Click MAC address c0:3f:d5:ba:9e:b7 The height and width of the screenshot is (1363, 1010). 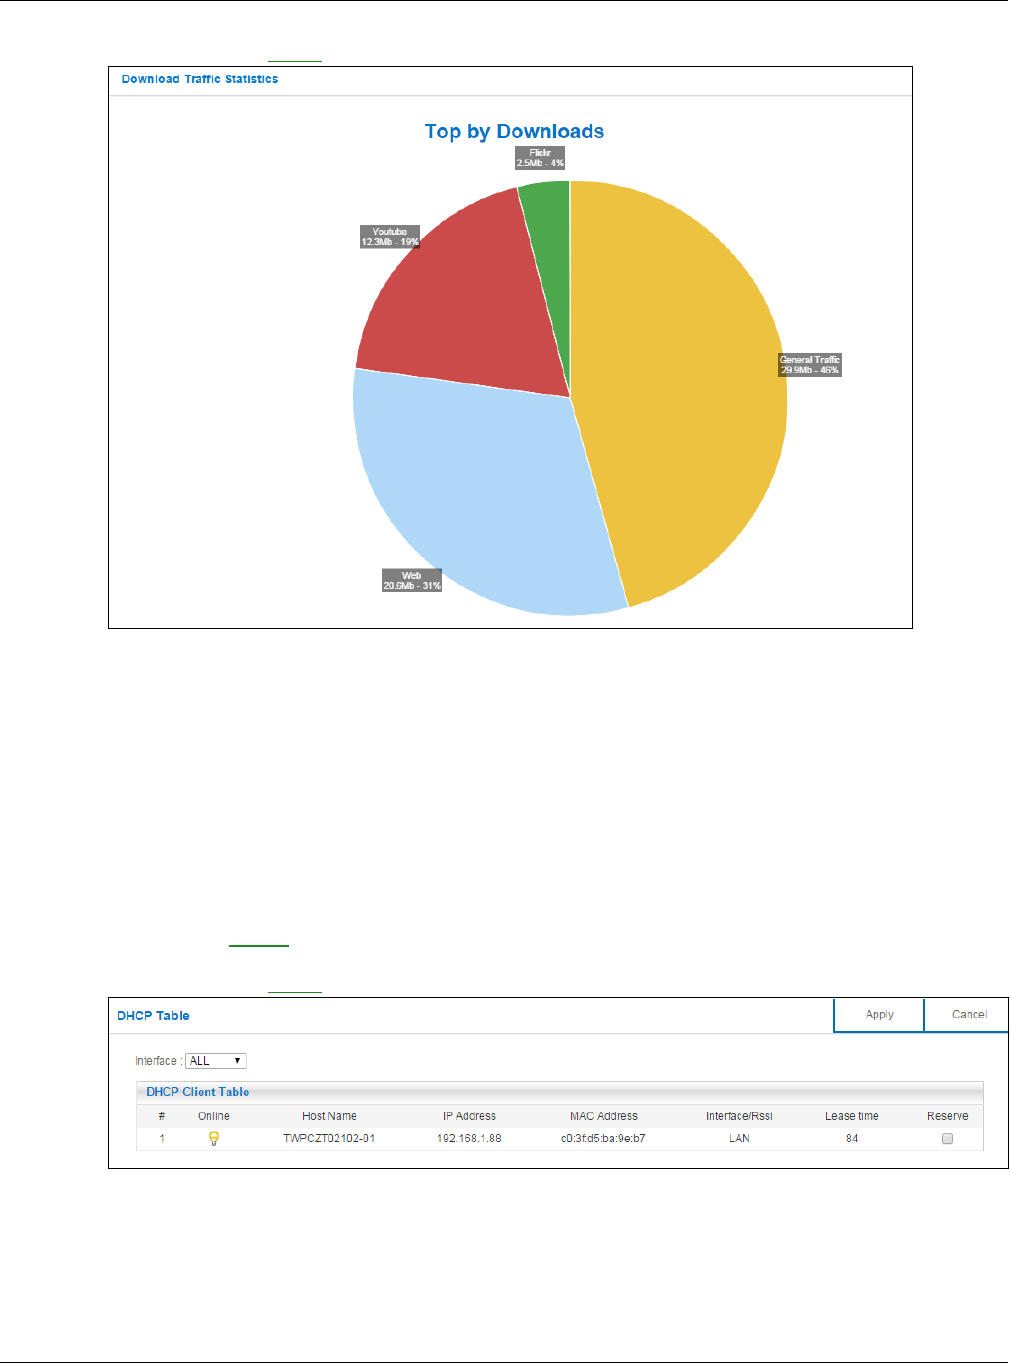[603, 1138]
